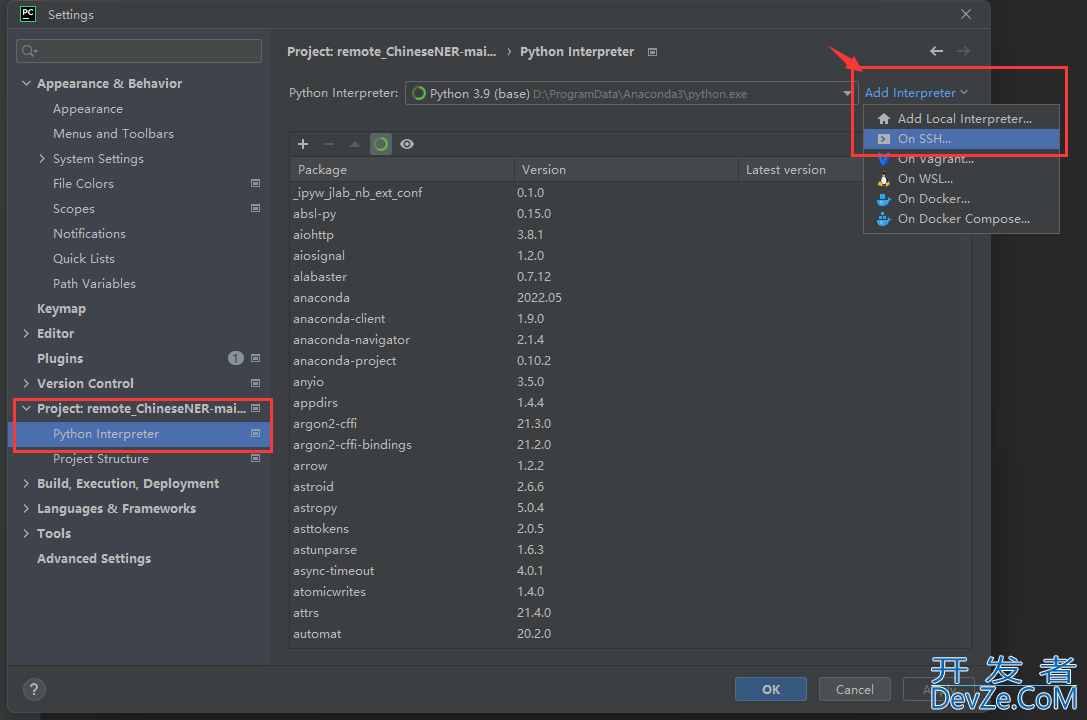Open Appearance settings page
1087x720 pixels.
[88, 109]
